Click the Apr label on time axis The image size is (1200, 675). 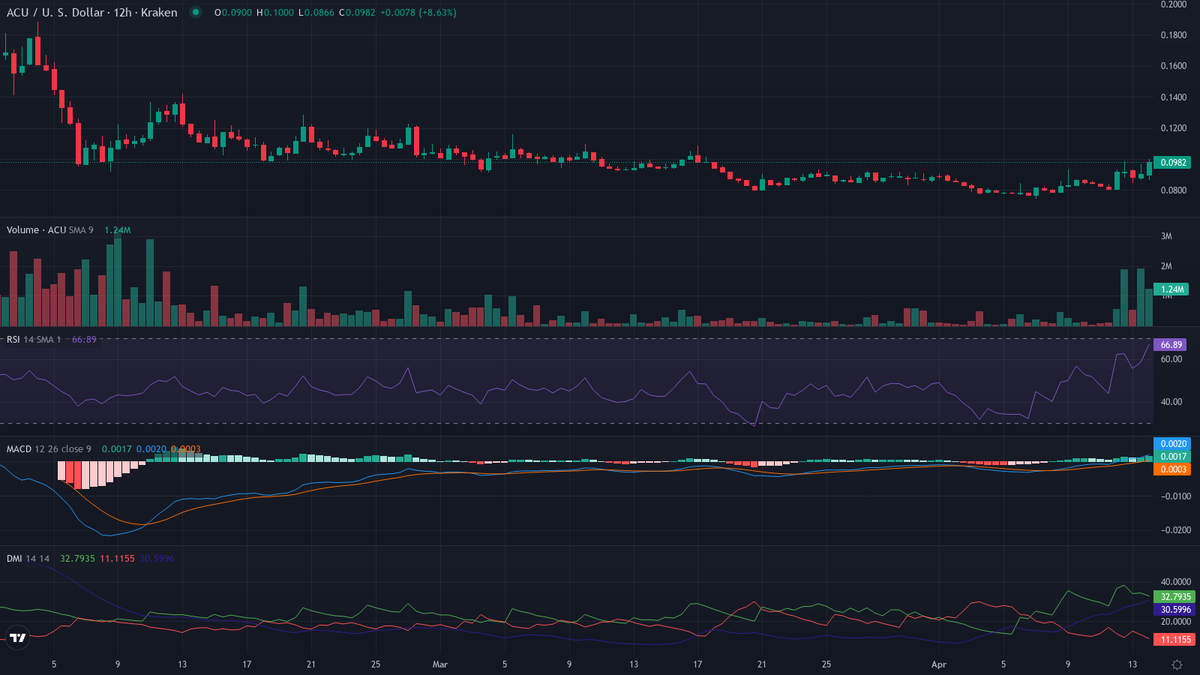(940, 662)
